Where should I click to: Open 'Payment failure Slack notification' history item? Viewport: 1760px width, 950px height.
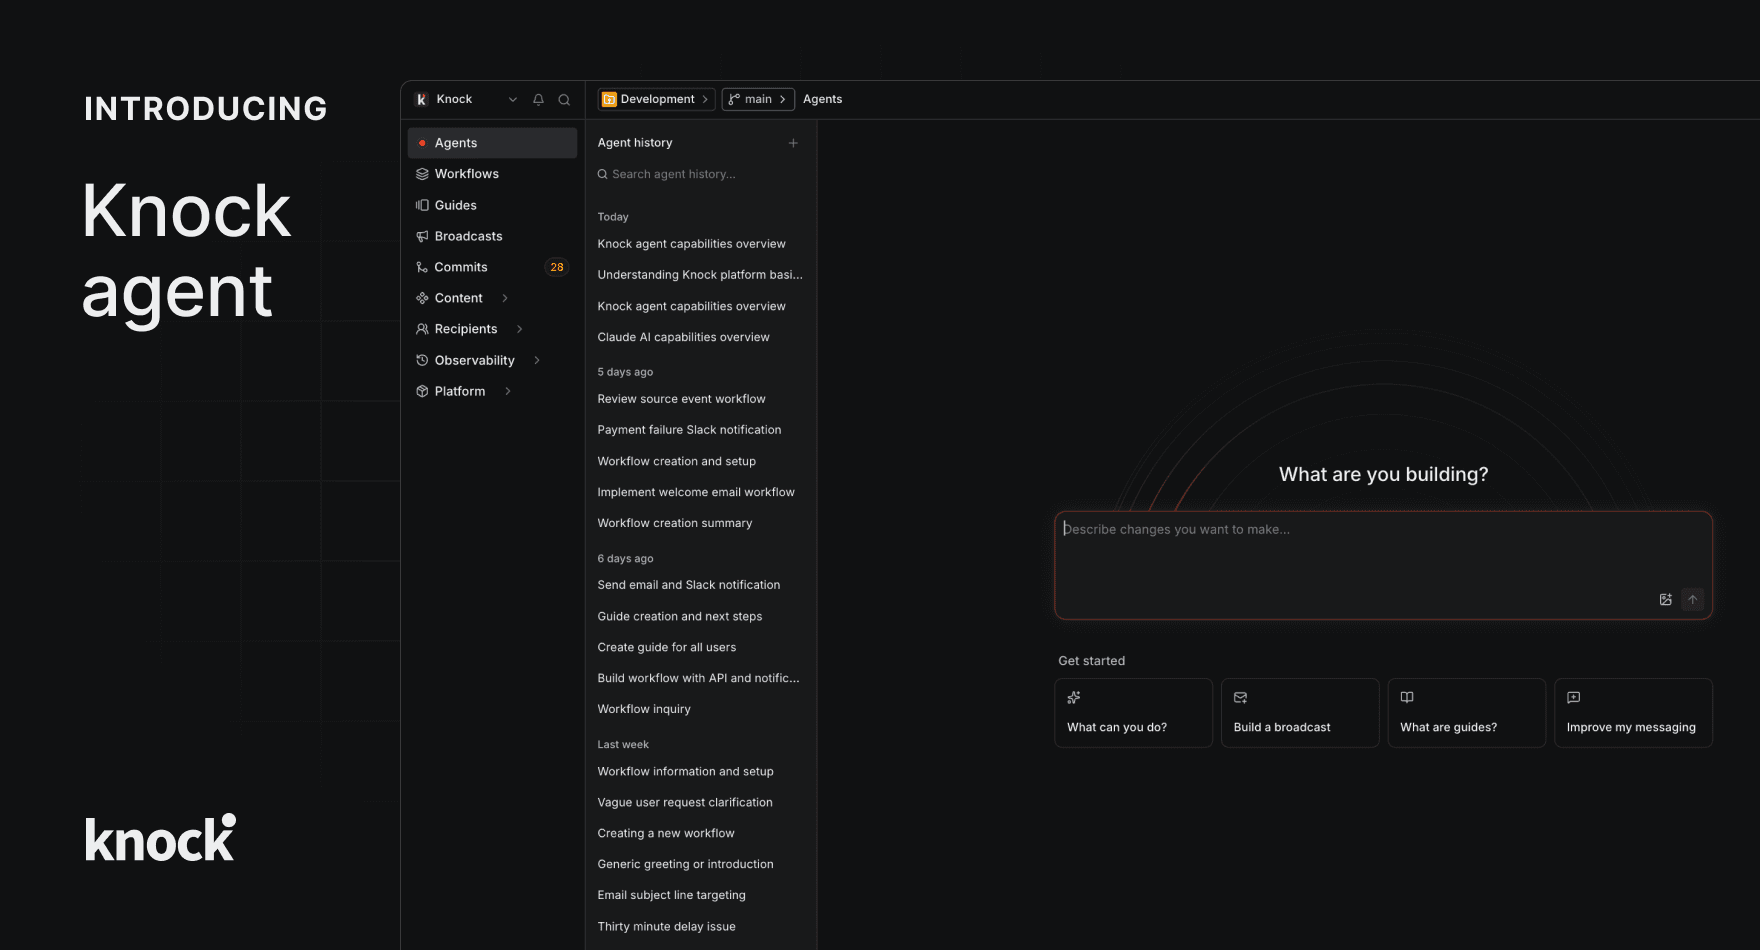point(689,430)
